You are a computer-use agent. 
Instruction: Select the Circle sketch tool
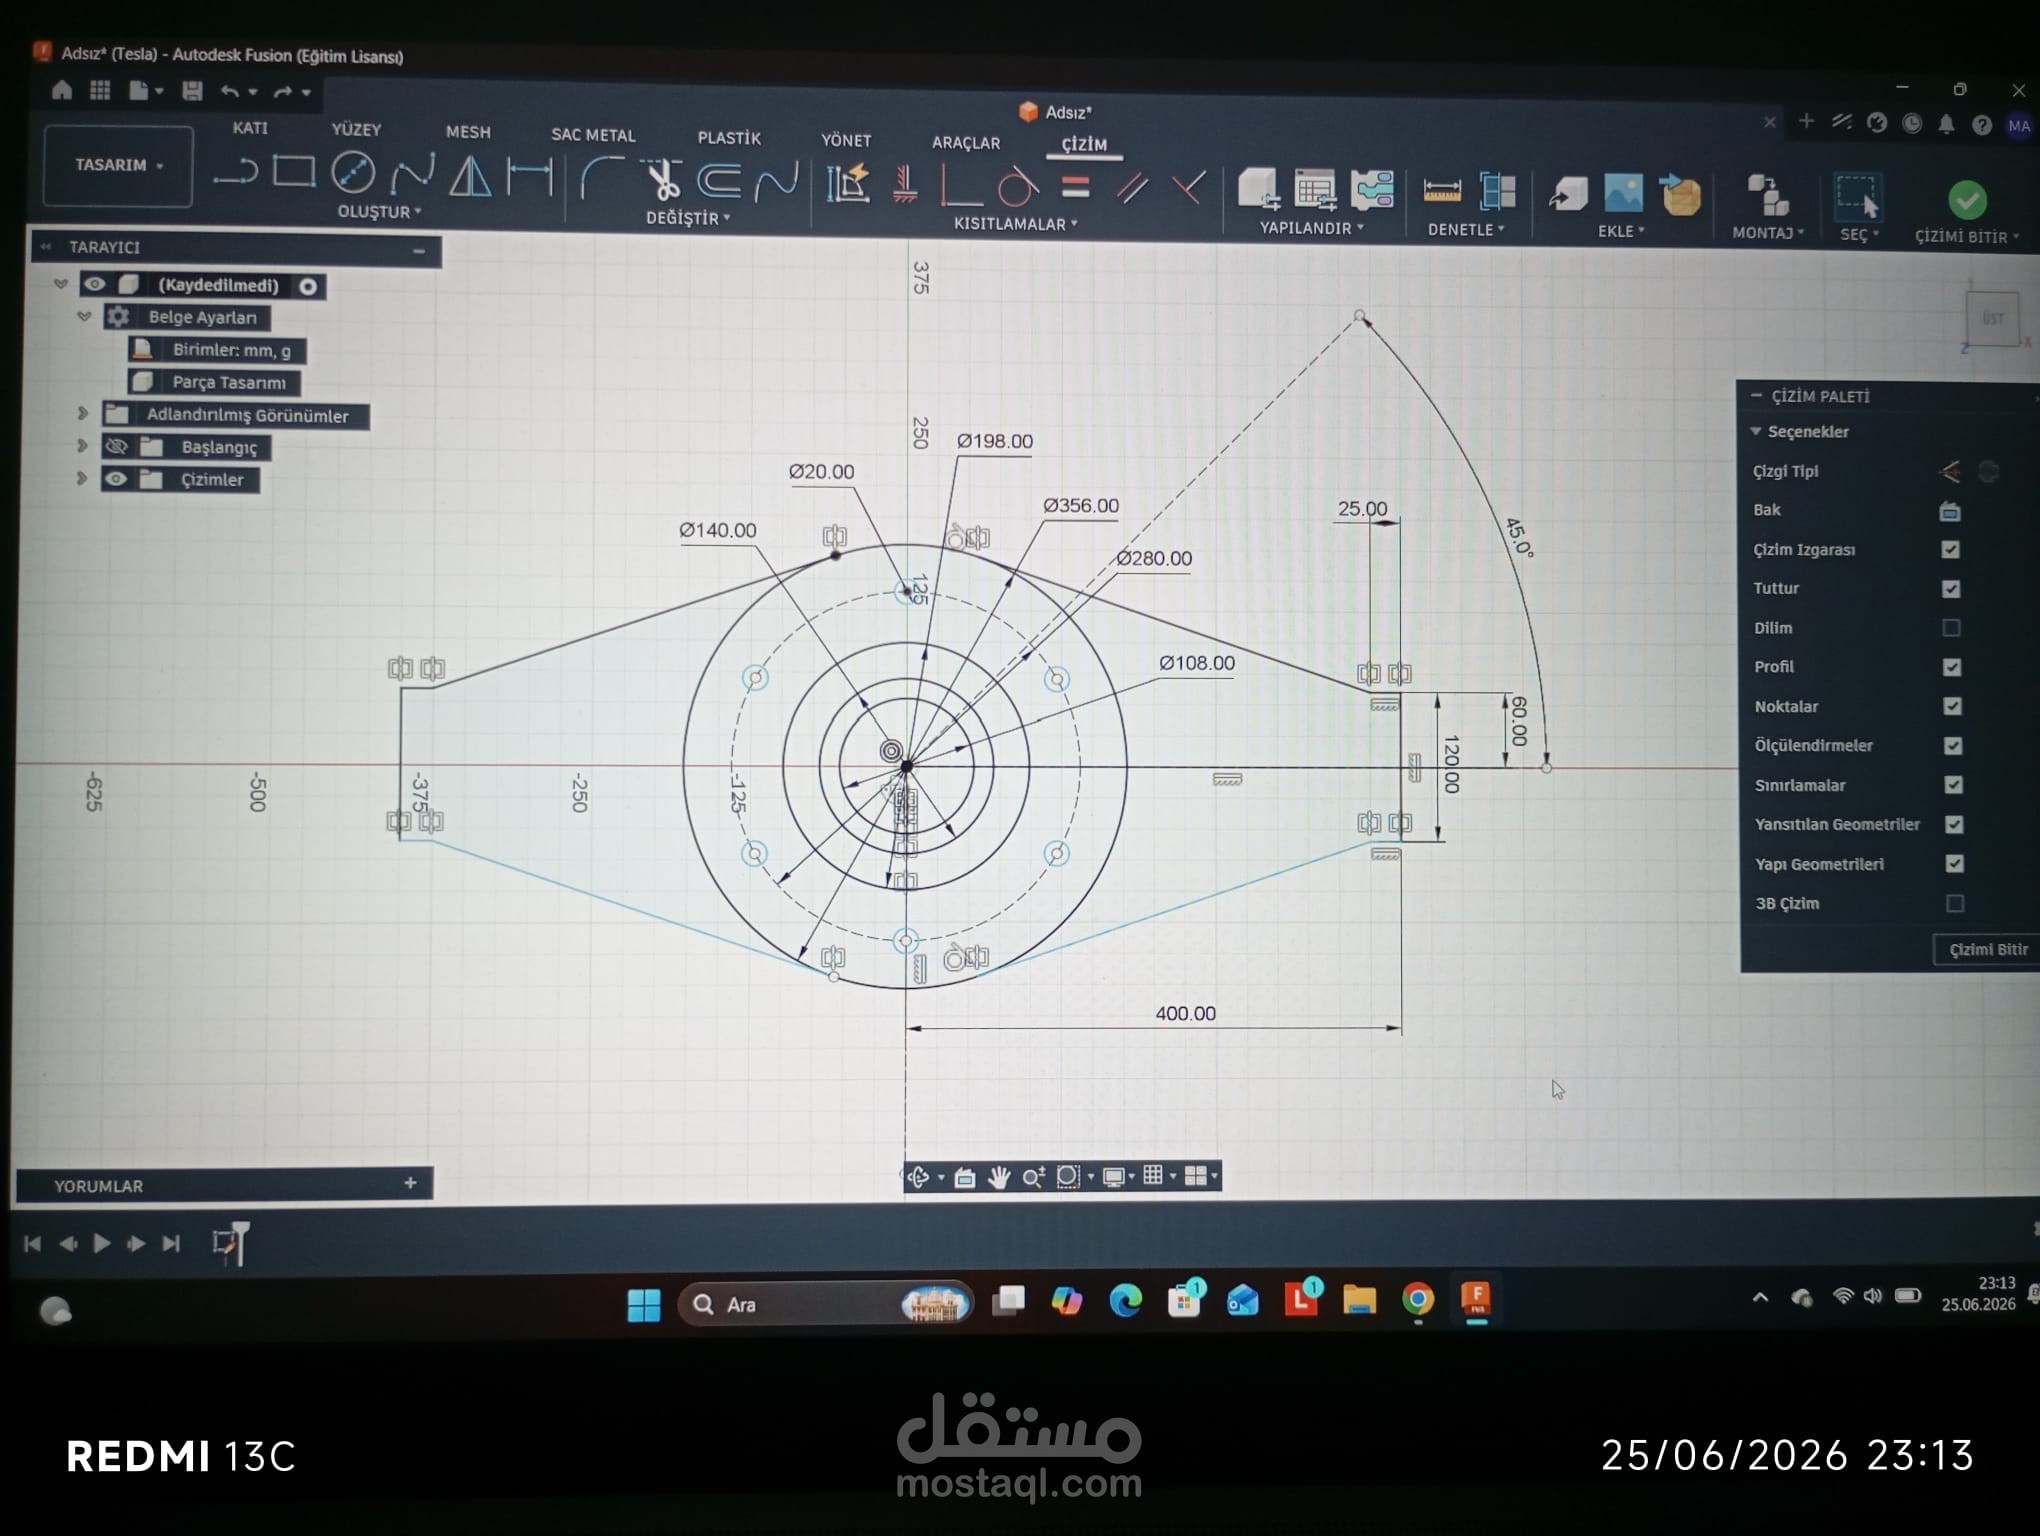[x=353, y=173]
